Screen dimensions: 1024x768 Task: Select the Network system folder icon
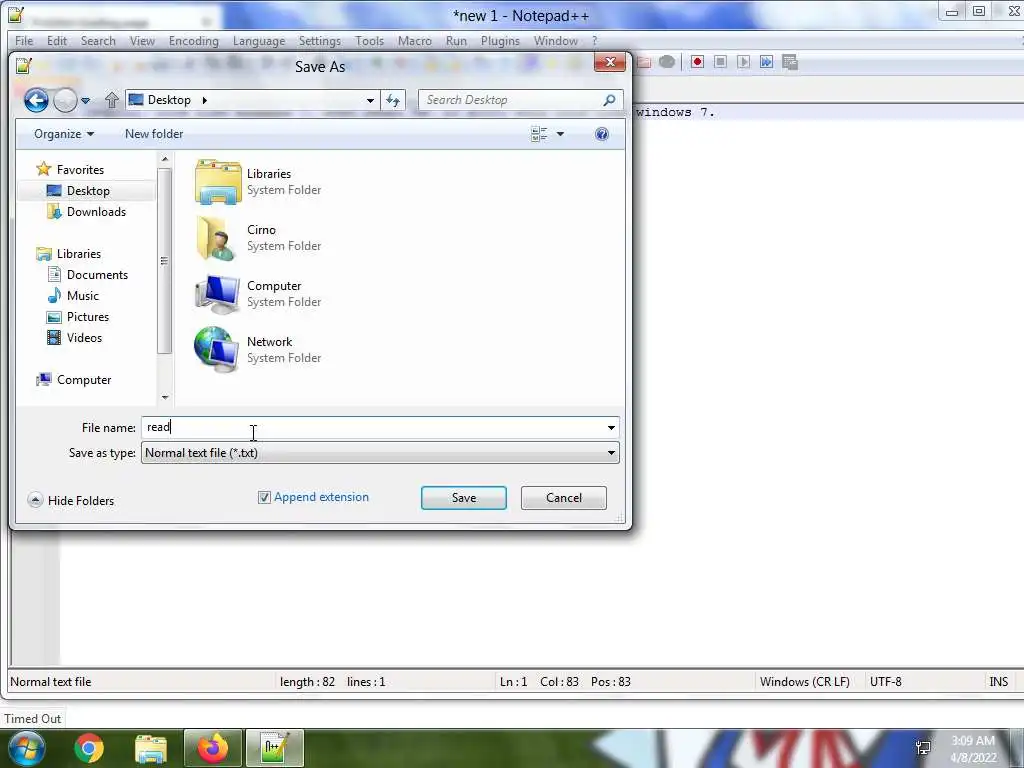[216, 350]
